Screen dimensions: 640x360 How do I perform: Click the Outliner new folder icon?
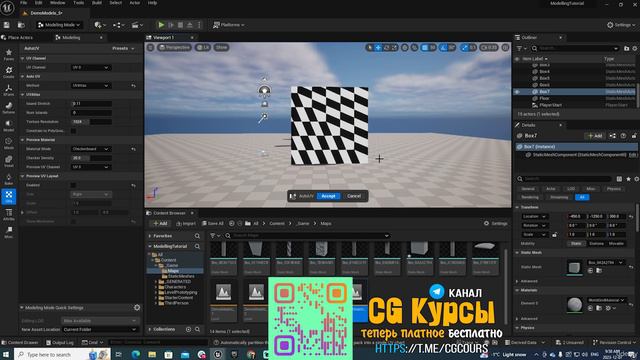tap(627, 48)
